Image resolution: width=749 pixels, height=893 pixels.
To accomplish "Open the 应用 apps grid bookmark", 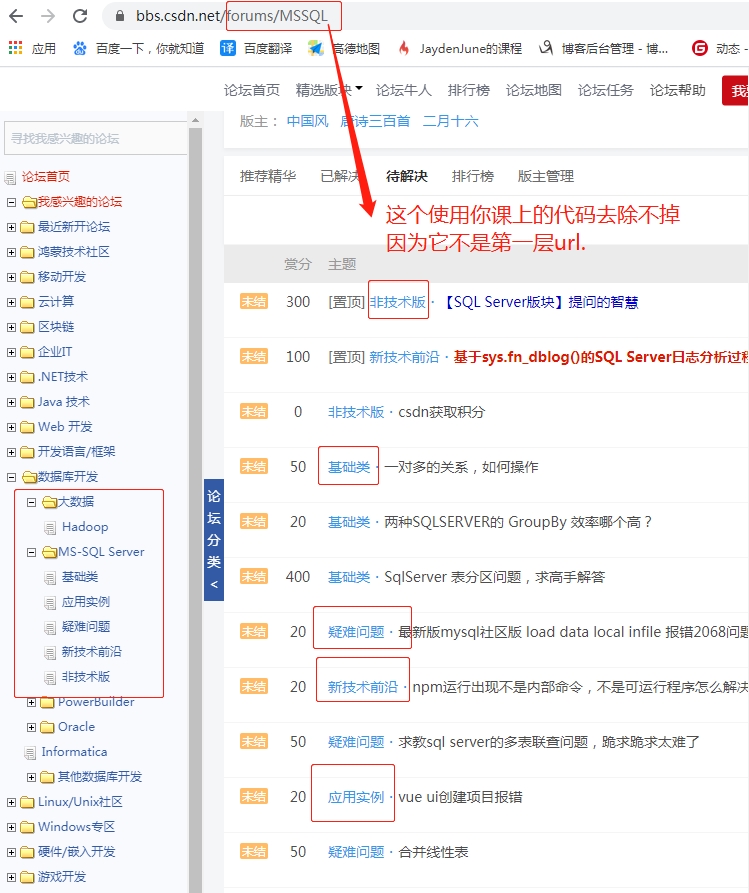I will (x=32, y=48).
